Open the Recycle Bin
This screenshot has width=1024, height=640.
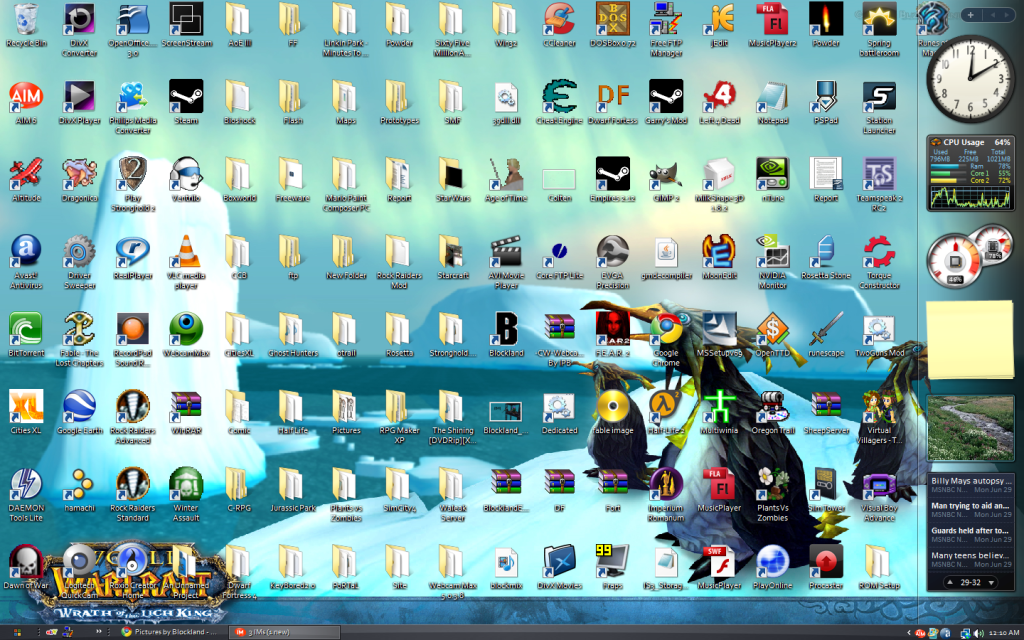(24, 19)
